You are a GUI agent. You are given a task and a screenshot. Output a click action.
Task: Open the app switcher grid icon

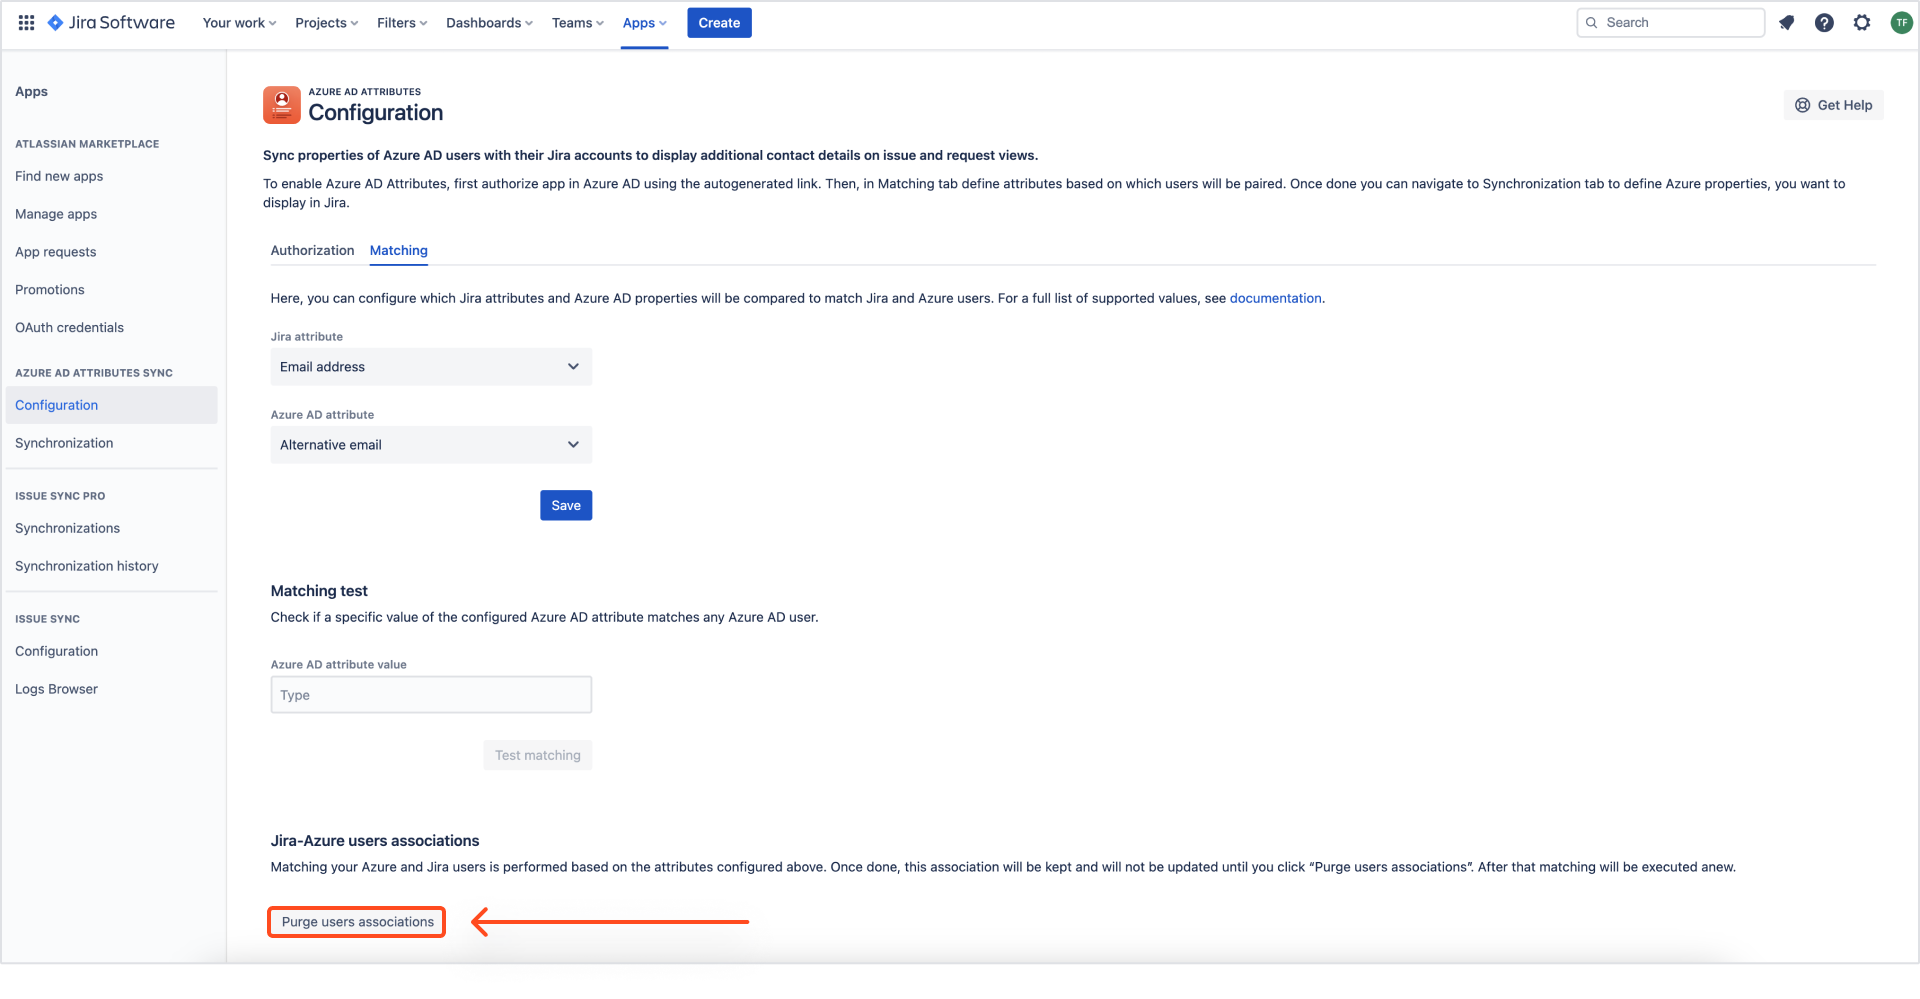pos(27,22)
